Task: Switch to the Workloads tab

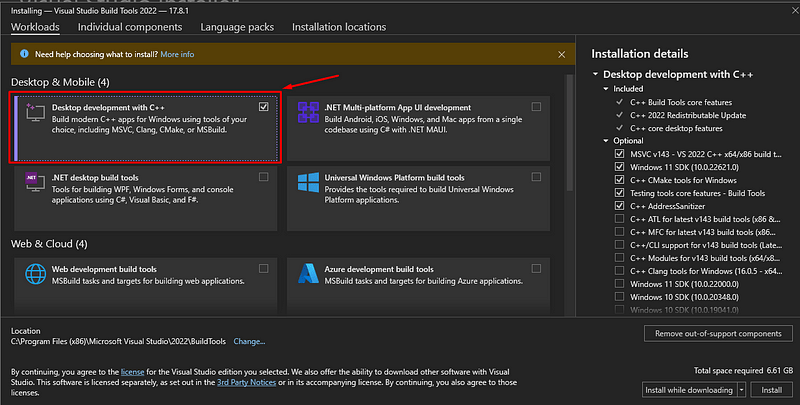Action: [35, 27]
